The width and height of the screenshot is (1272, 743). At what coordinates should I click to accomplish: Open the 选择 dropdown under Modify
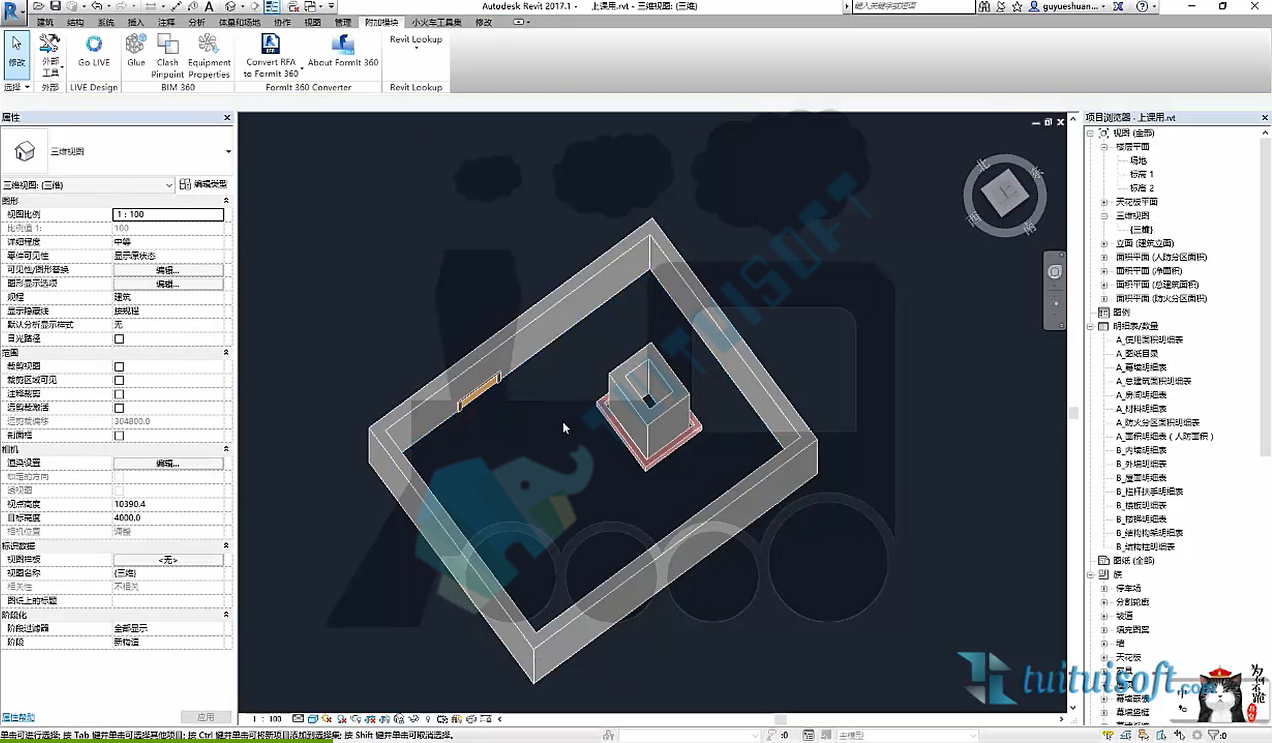17,87
